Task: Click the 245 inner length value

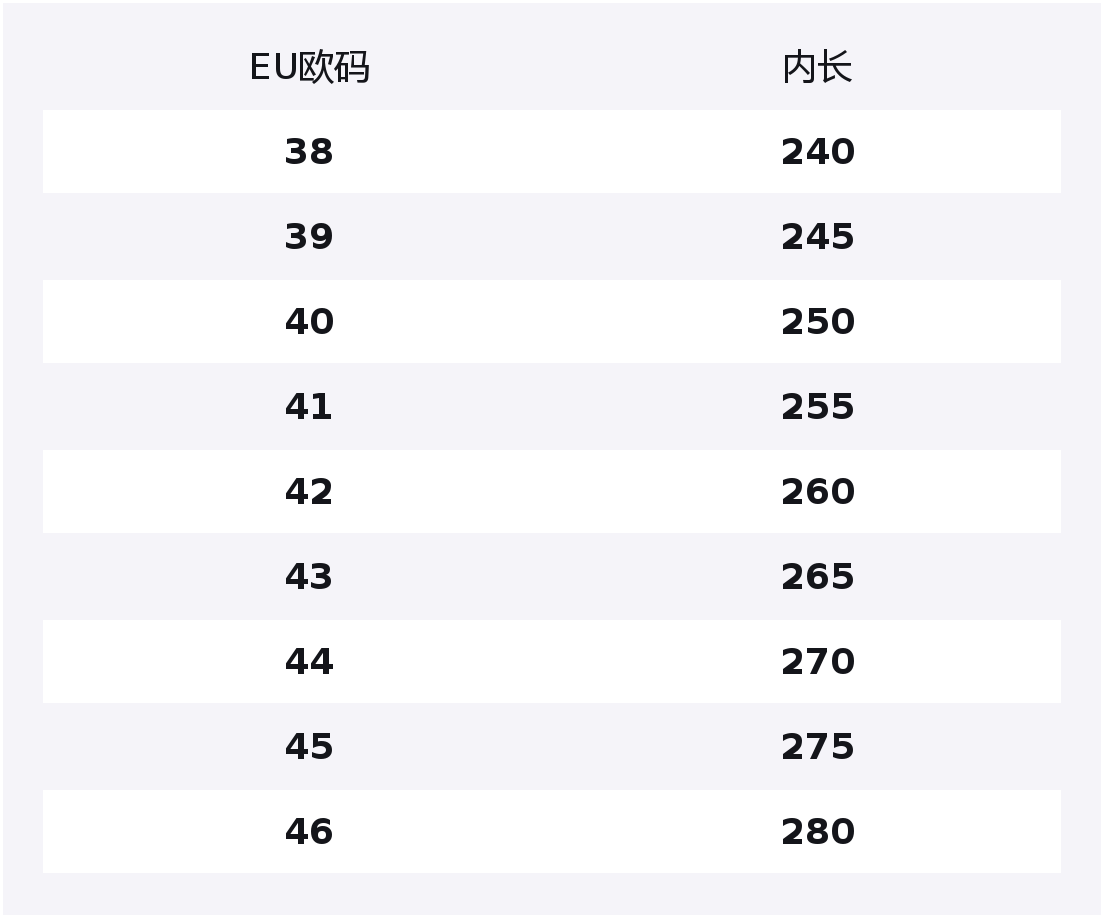Action: [x=817, y=237]
